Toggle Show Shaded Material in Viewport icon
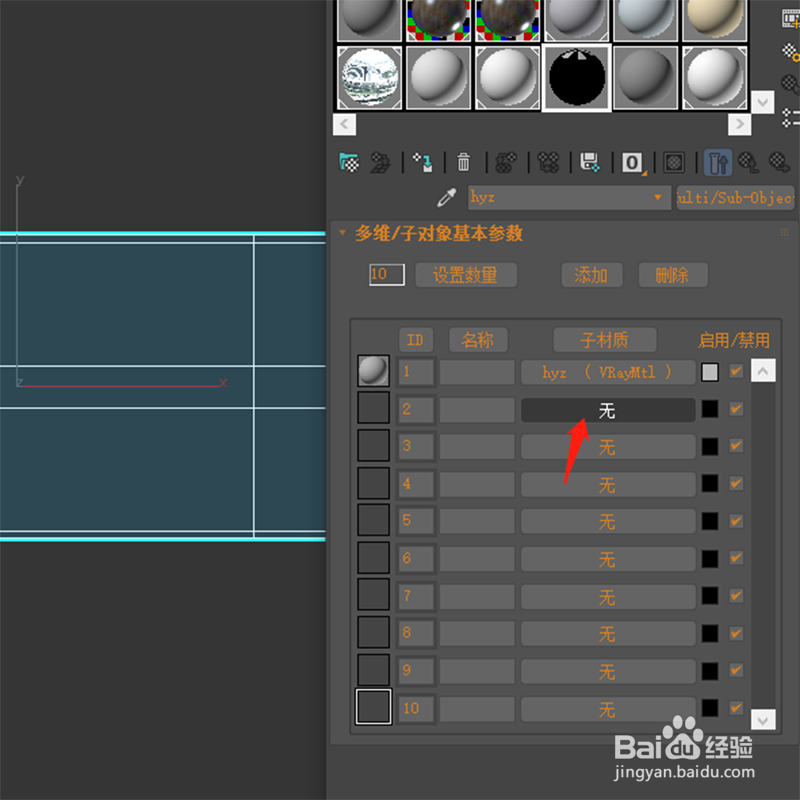Screen dimensions: 800x800 674,163
